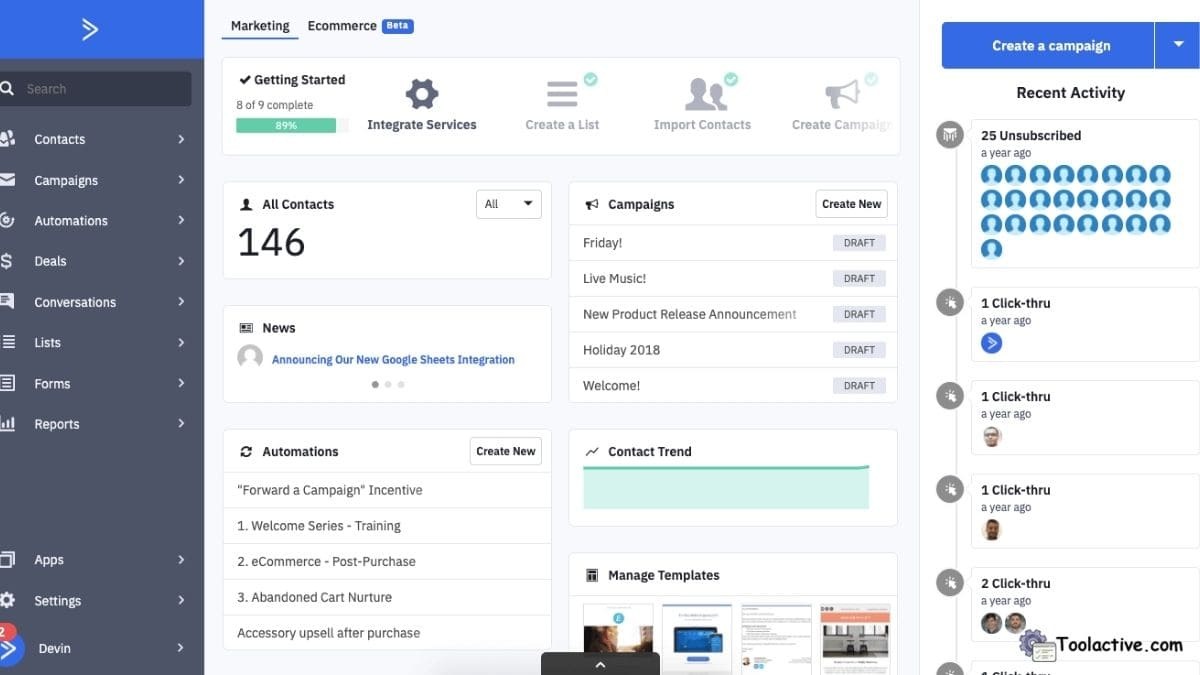The height and width of the screenshot is (675, 1200).
Task: Open the Google Sheets Integration announcement
Action: point(394,359)
